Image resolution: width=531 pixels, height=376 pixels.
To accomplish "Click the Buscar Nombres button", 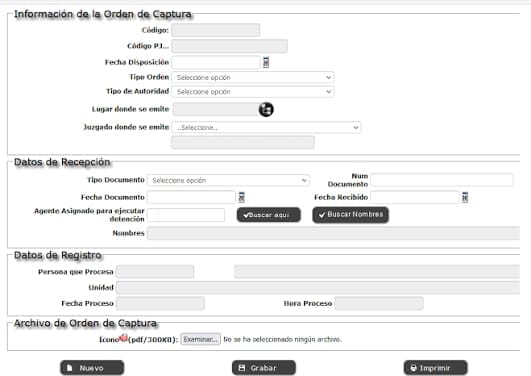I will (x=351, y=215).
